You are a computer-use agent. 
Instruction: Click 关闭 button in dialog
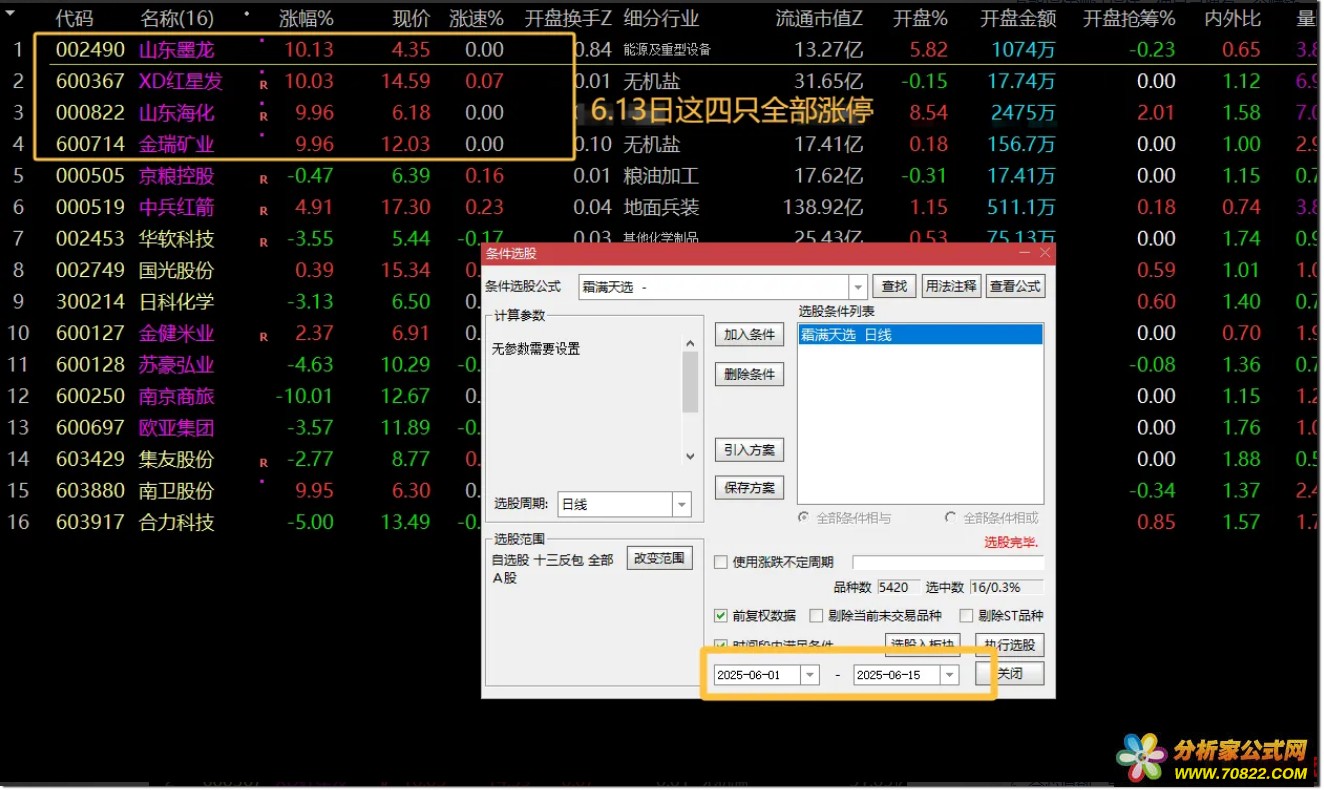point(1009,674)
